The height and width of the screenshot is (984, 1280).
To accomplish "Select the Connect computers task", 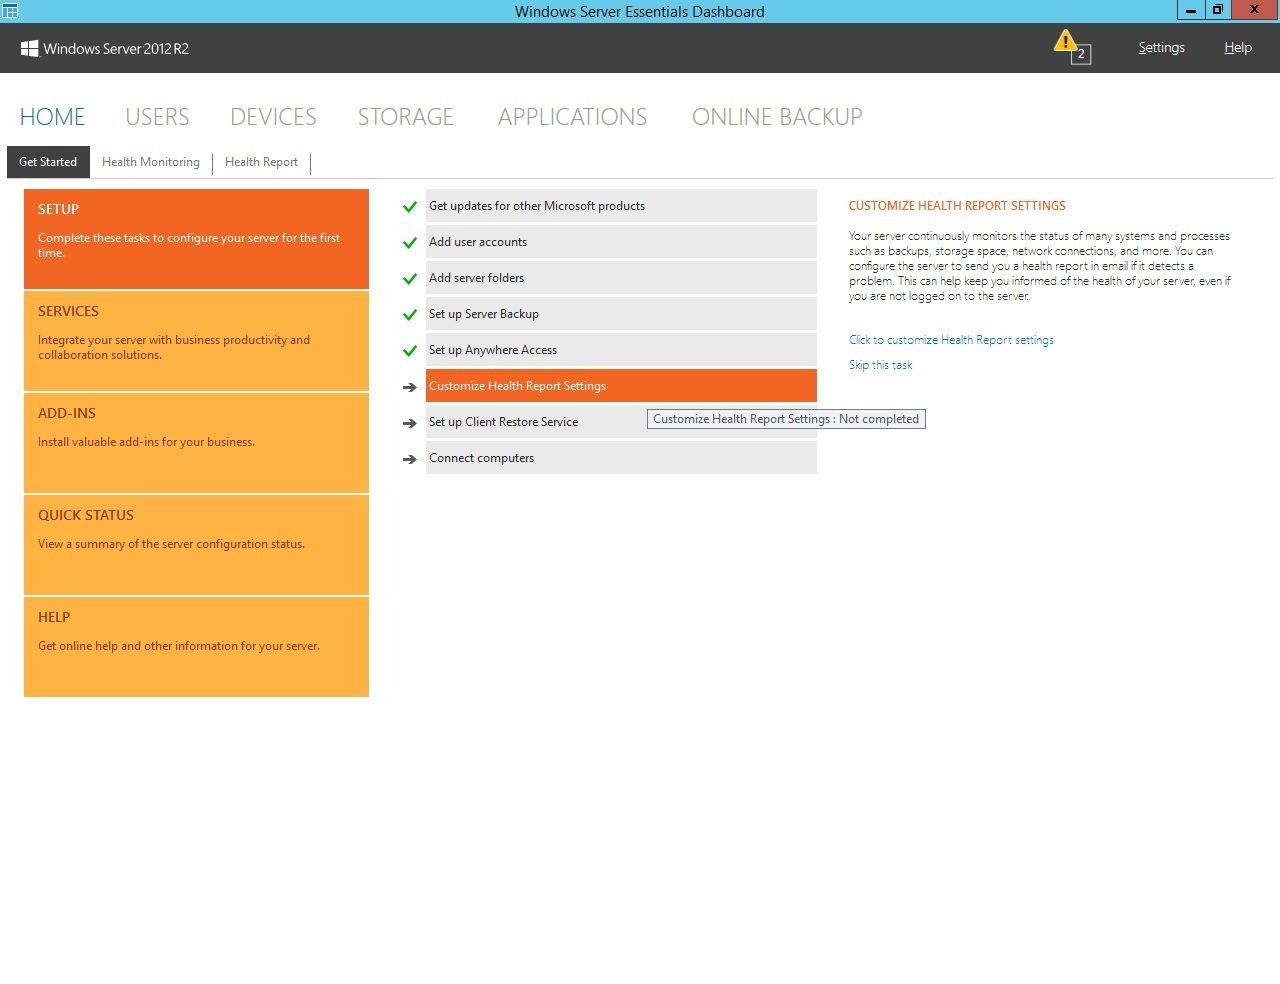I will [x=621, y=458].
